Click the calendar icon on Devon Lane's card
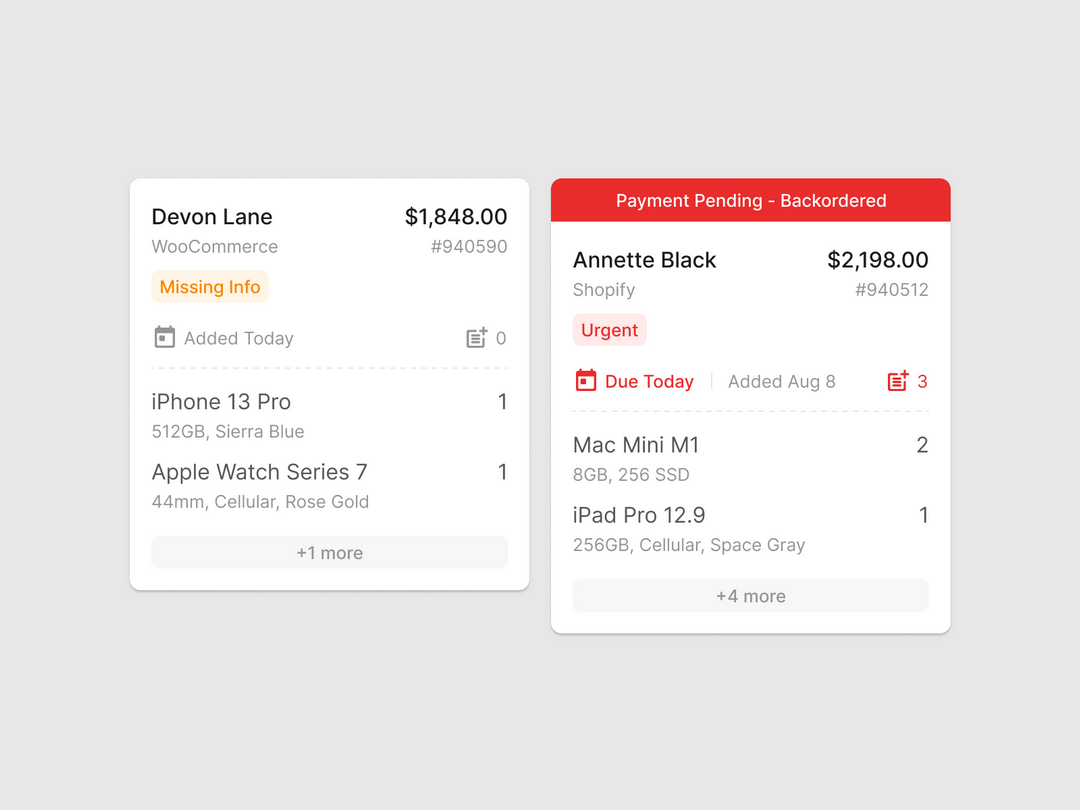The height and width of the screenshot is (810, 1080). click(x=164, y=338)
